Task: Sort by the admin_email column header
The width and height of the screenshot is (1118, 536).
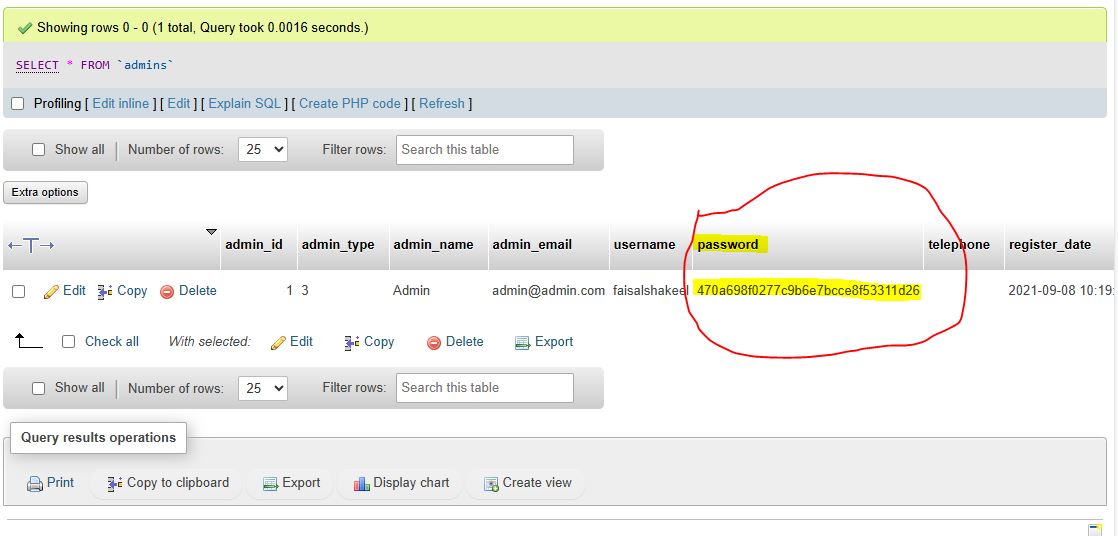Action: tap(532, 245)
